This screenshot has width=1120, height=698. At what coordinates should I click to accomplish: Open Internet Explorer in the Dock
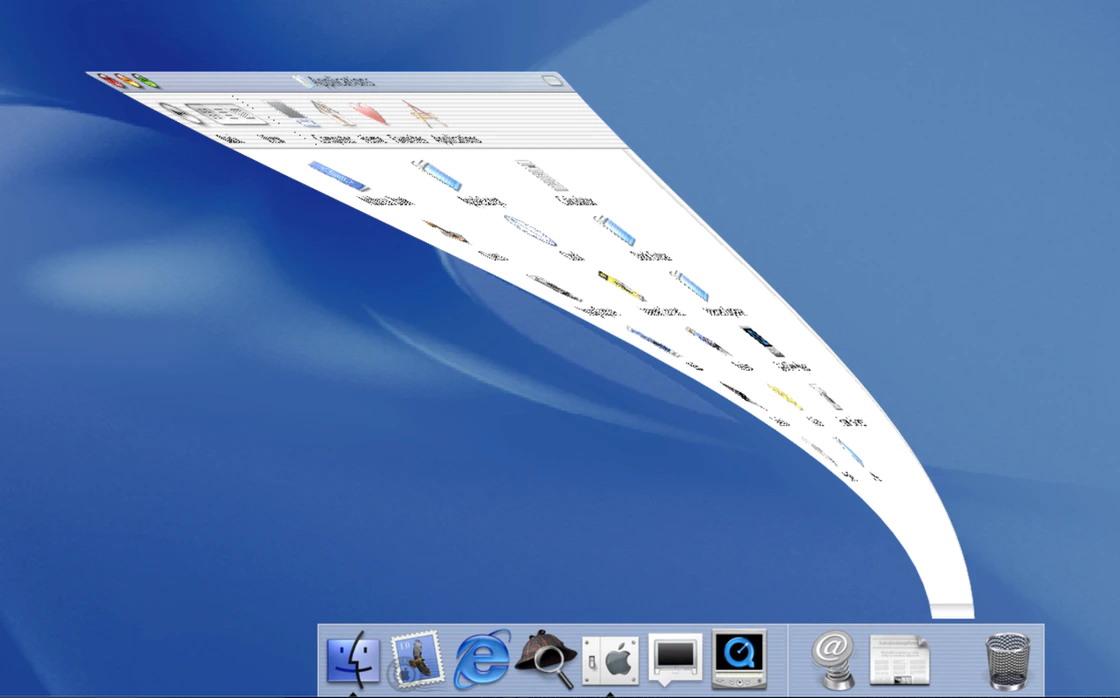[482, 661]
